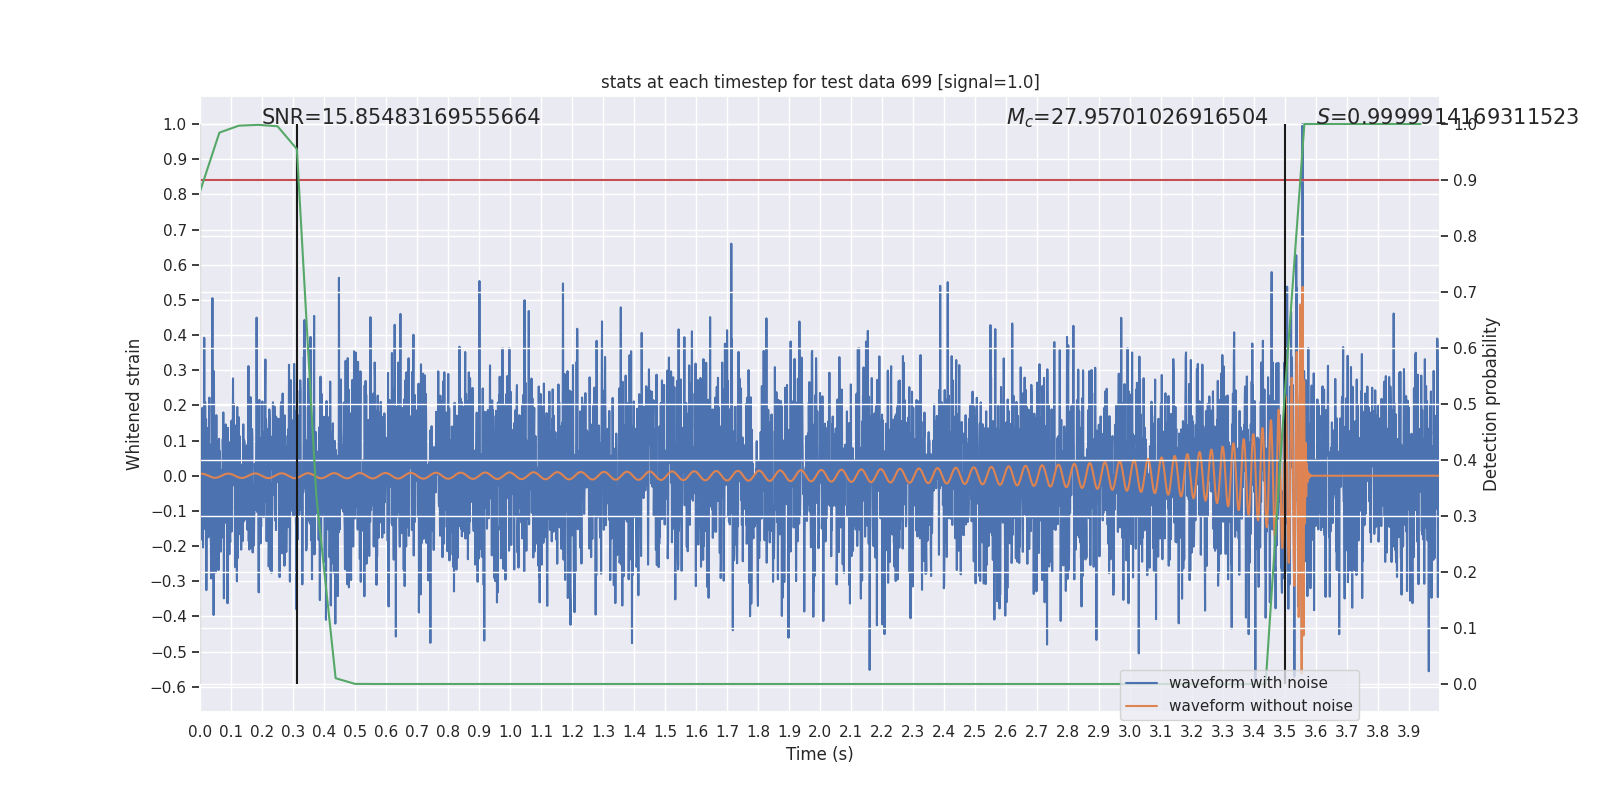This screenshot has height=800, width=1600.
Task: Click the 'waveform with noise' legend label
Action: 1248,683
